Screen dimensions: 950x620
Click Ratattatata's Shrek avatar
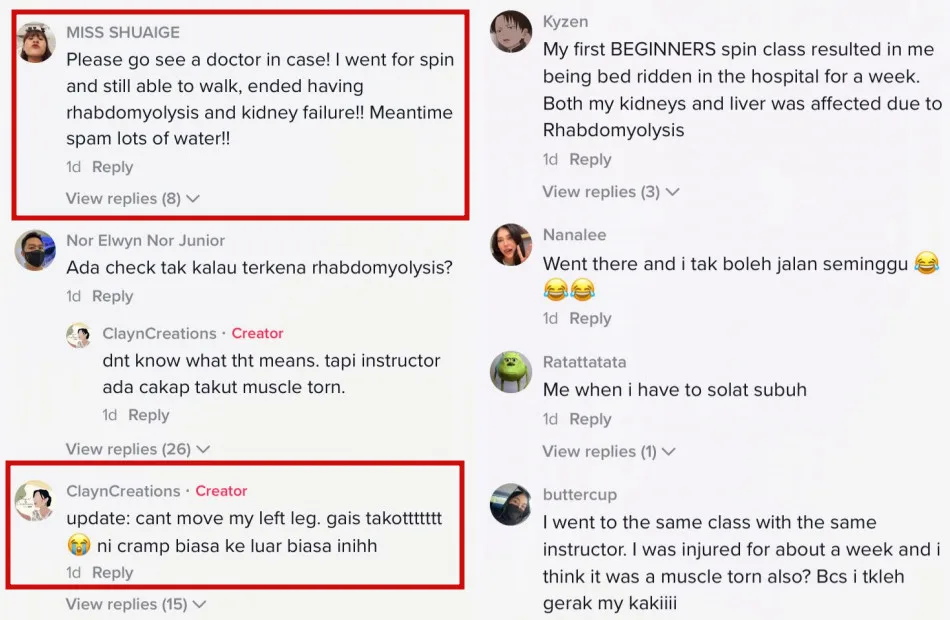(x=511, y=372)
